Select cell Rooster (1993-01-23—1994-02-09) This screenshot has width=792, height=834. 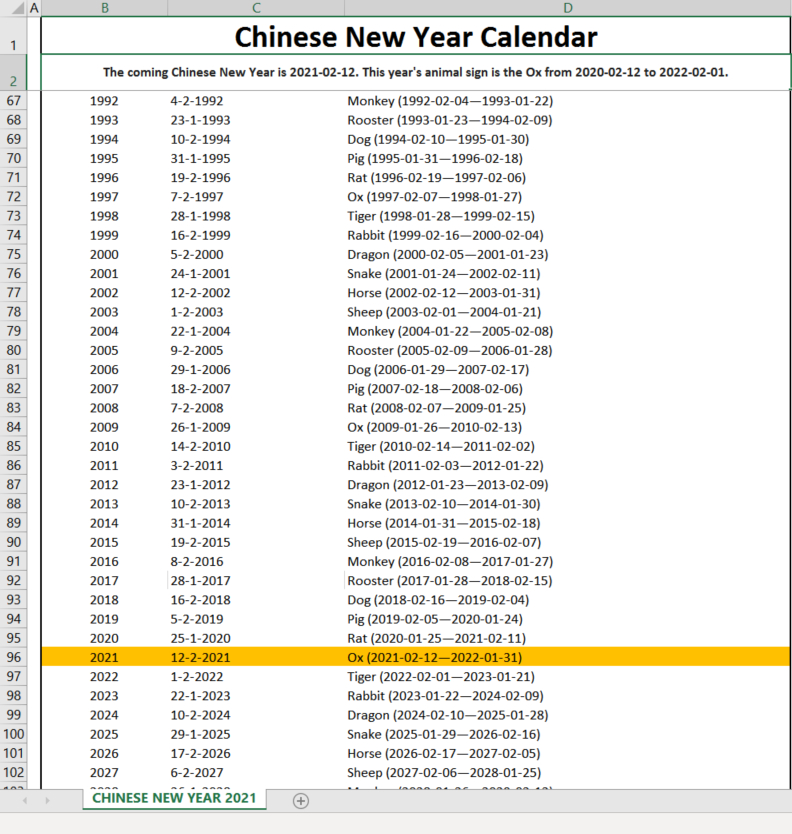pyautogui.click(x=568, y=120)
